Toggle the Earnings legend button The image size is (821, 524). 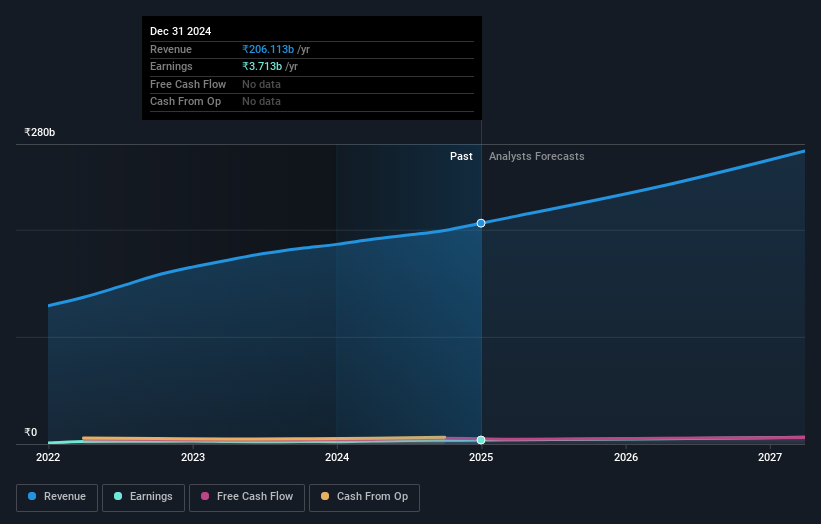coord(143,497)
